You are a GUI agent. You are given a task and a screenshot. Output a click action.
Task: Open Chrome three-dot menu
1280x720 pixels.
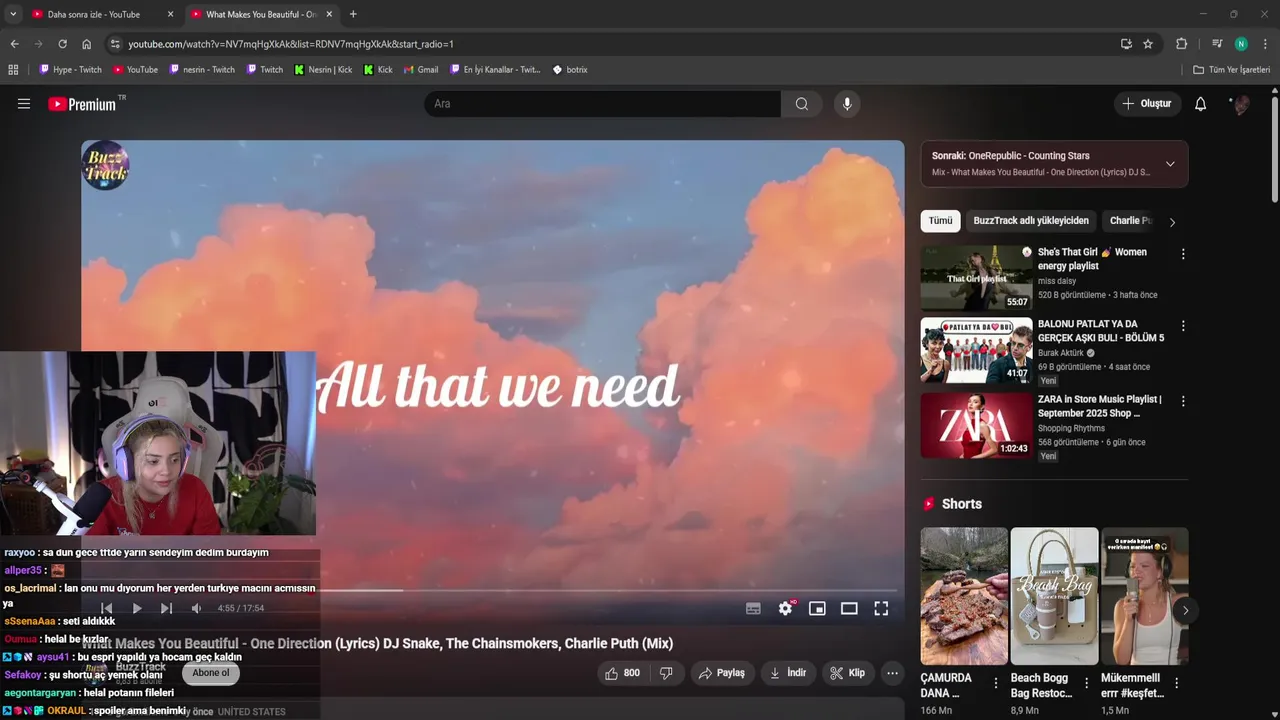click(1265, 44)
